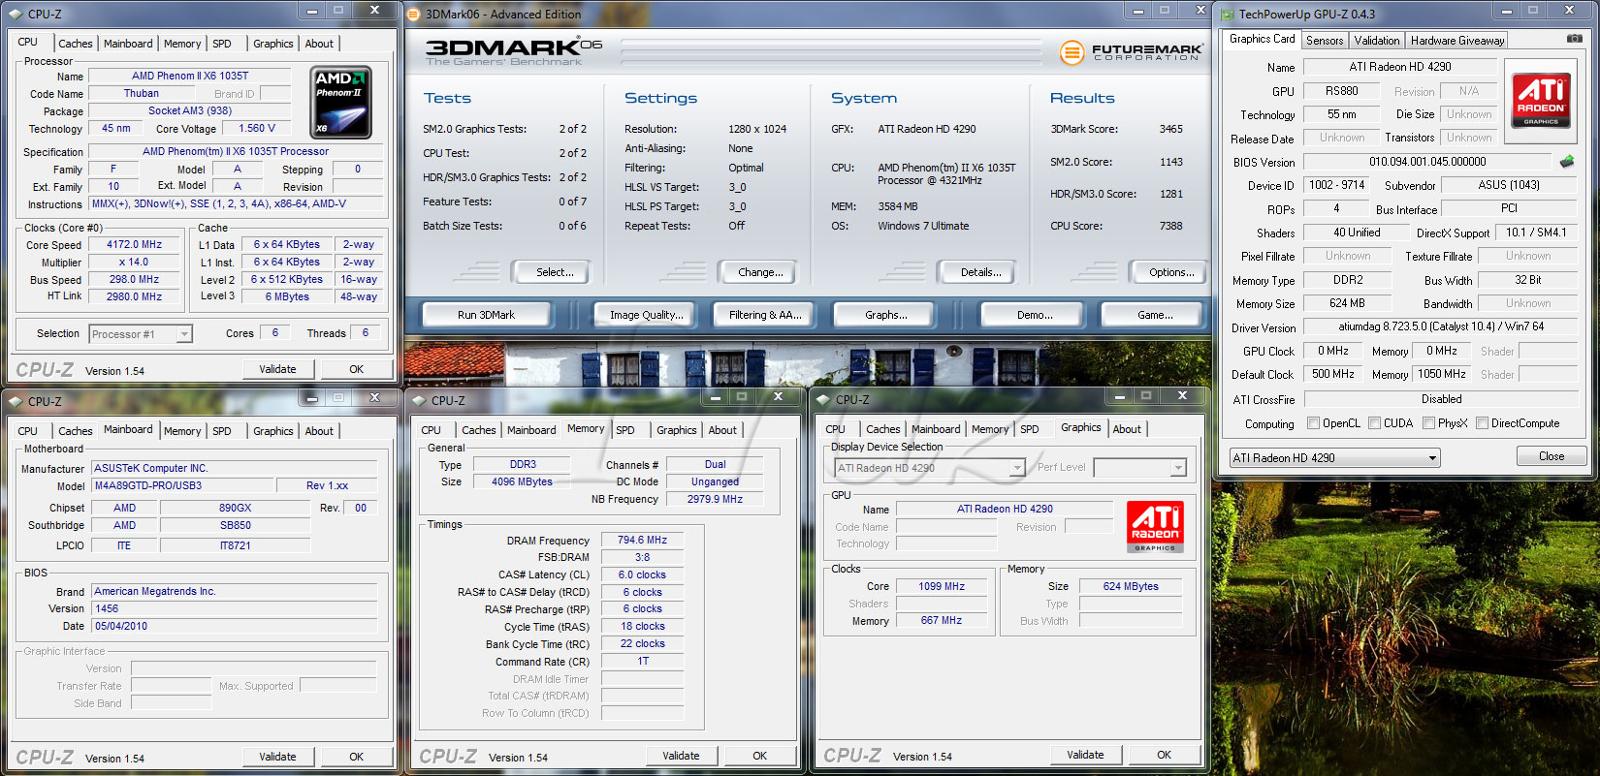Click Options... button under Results
This screenshot has height=776, width=1600.
point(1171,272)
